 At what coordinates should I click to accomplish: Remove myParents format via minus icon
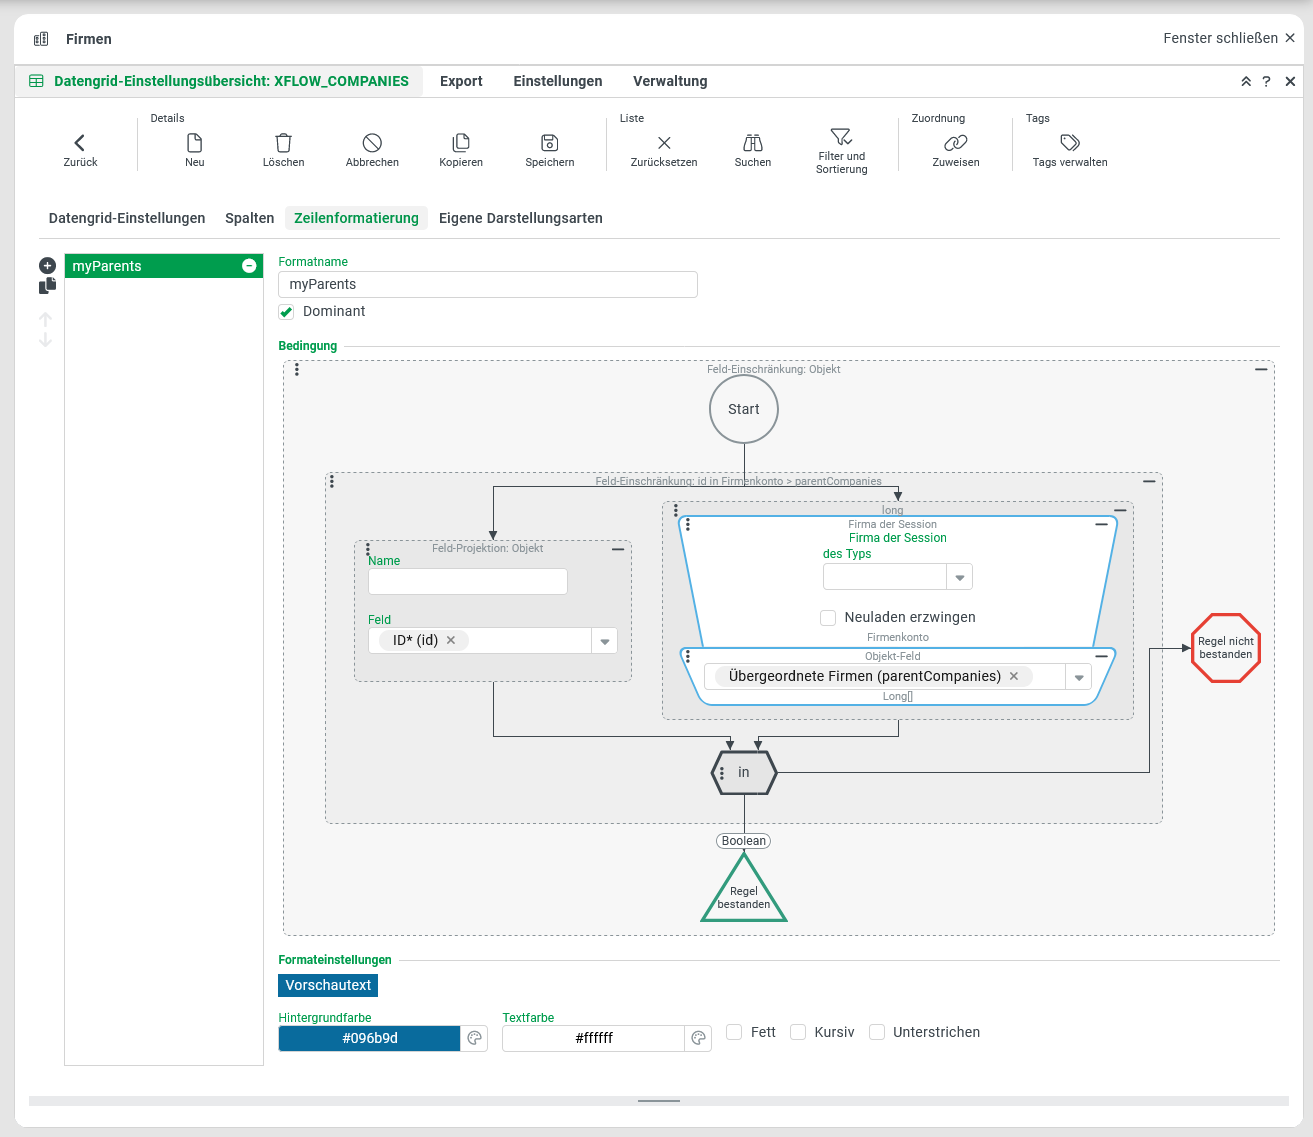pos(249,266)
